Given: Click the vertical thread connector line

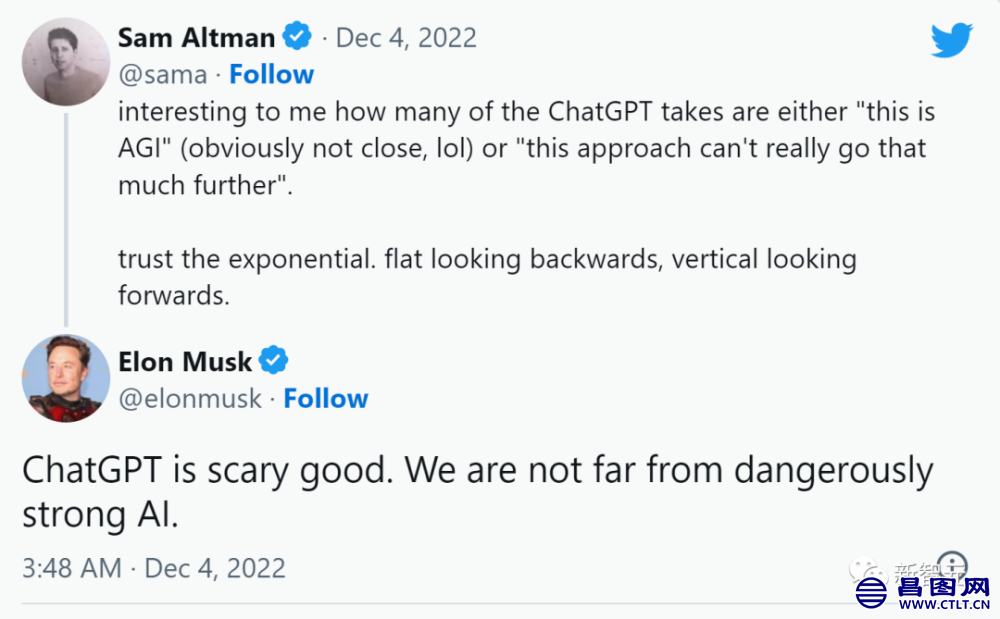Looking at the screenshot, I should 66,219.
